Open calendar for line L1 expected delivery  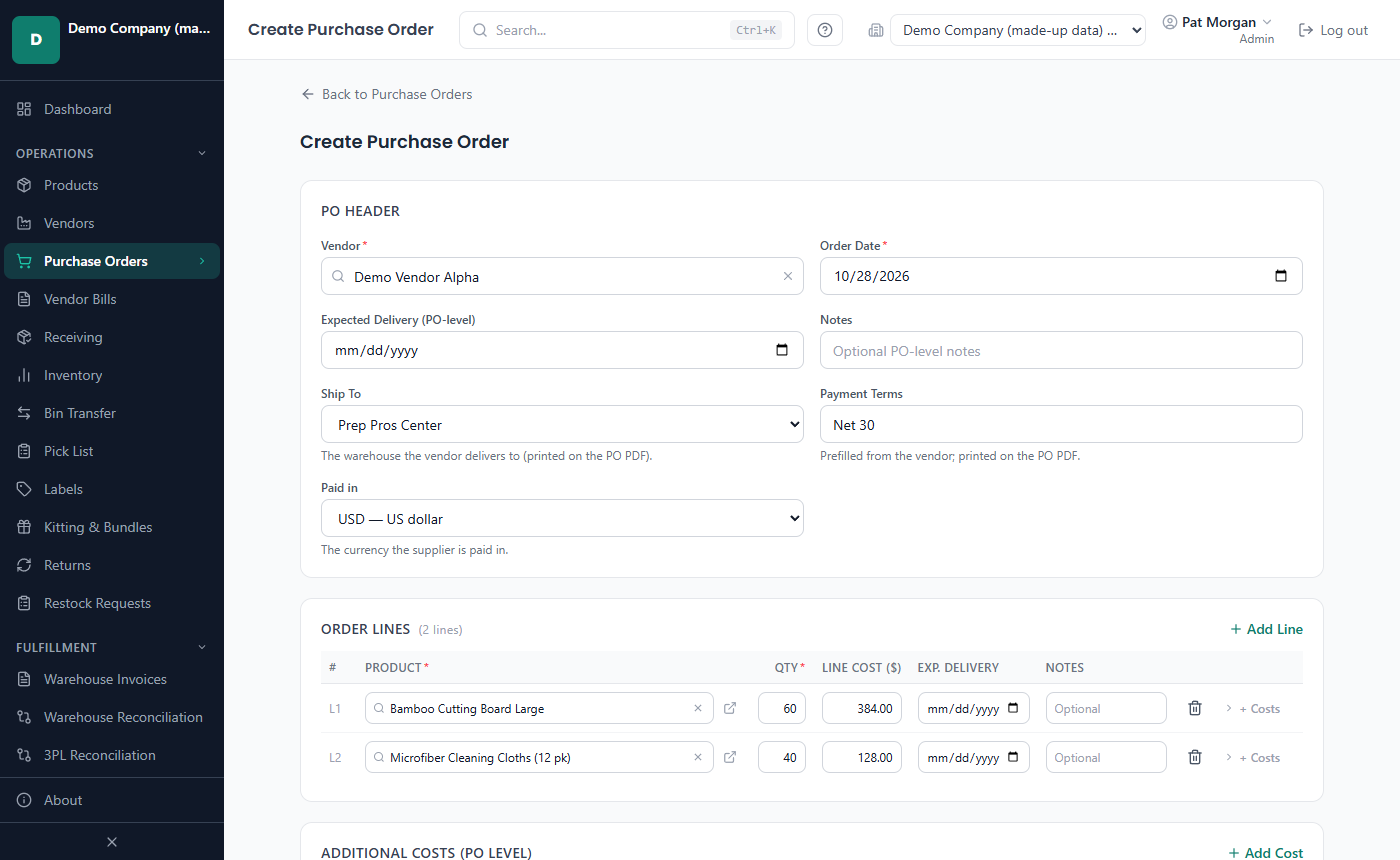coord(1013,708)
